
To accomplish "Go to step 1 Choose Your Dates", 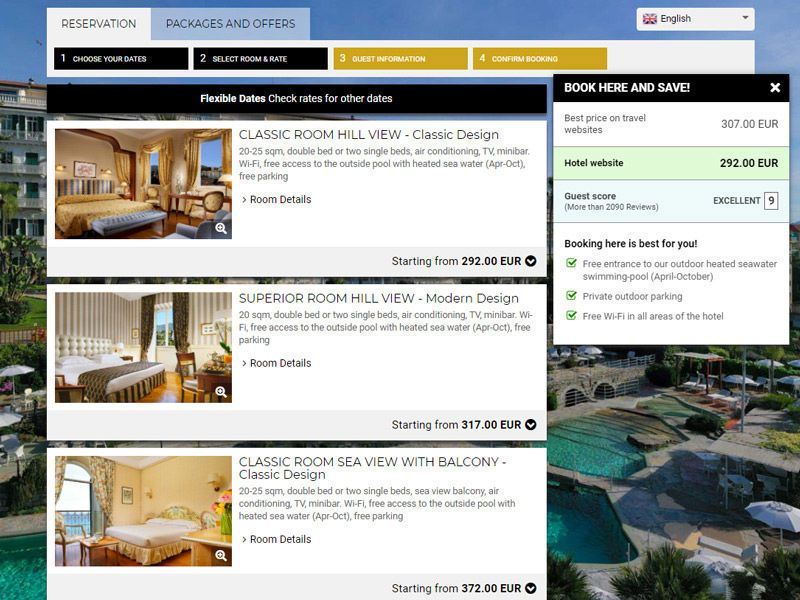I will pos(120,59).
